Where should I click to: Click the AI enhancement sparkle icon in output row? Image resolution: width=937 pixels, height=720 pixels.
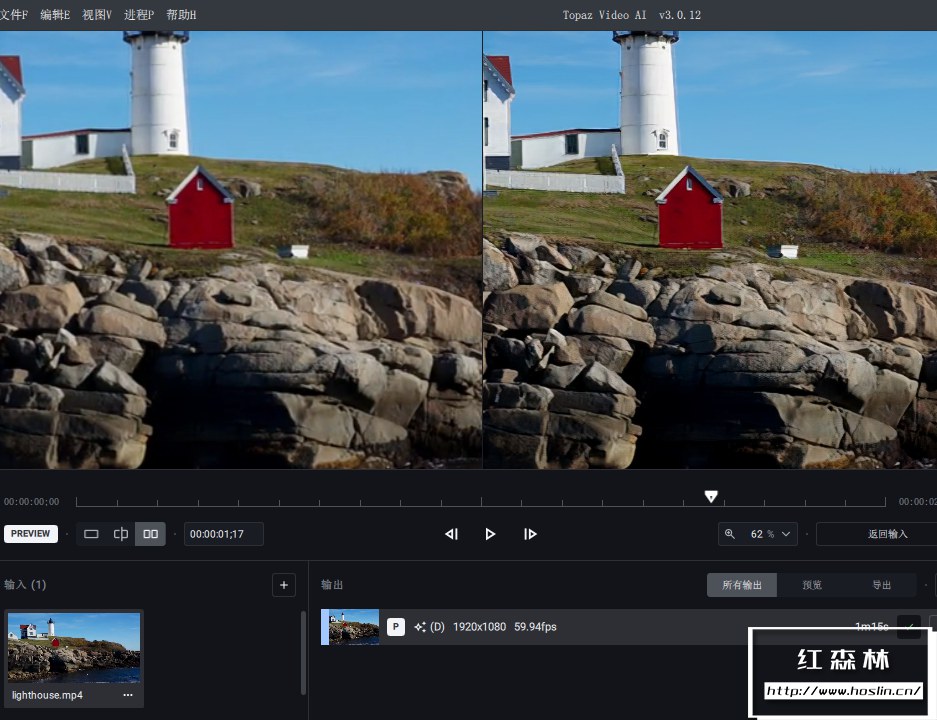coord(420,627)
